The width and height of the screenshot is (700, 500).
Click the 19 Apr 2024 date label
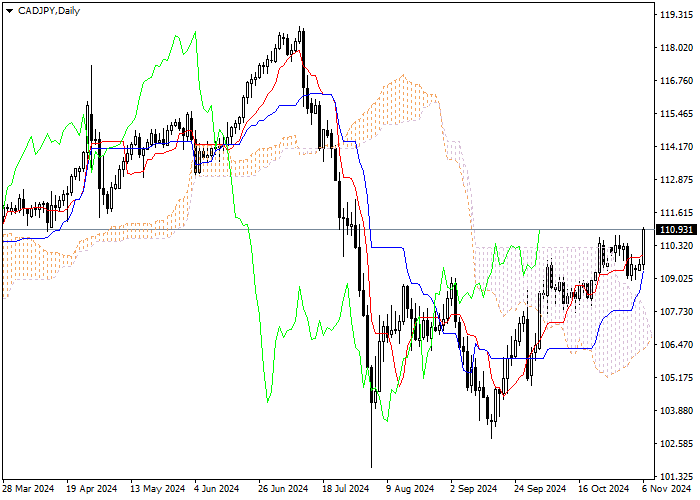click(92, 489)
